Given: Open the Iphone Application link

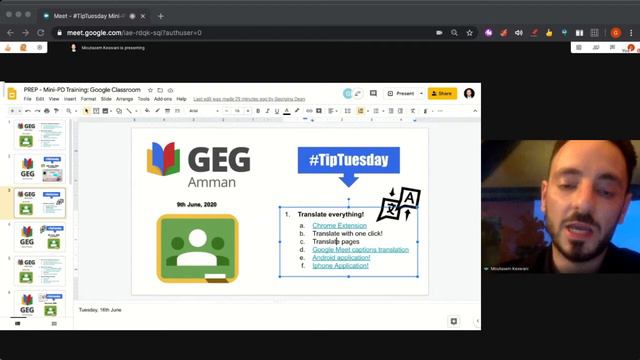Looking at the screenshot, I should 340,265.
